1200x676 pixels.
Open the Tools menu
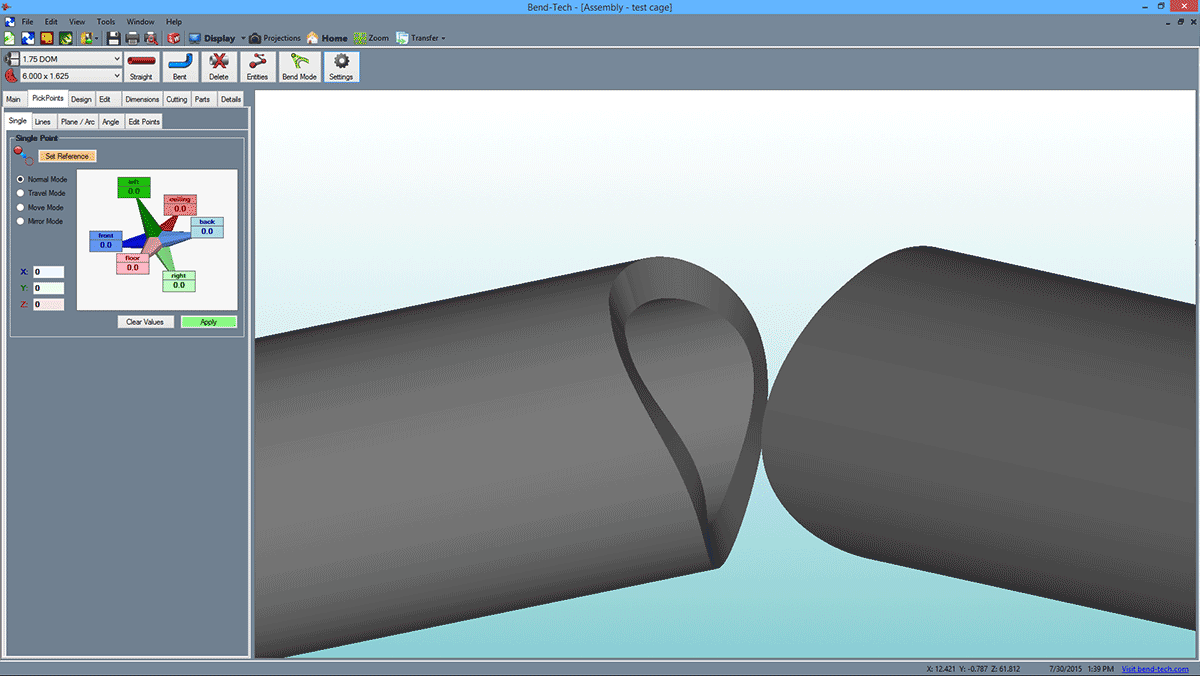tap(106, 21)
